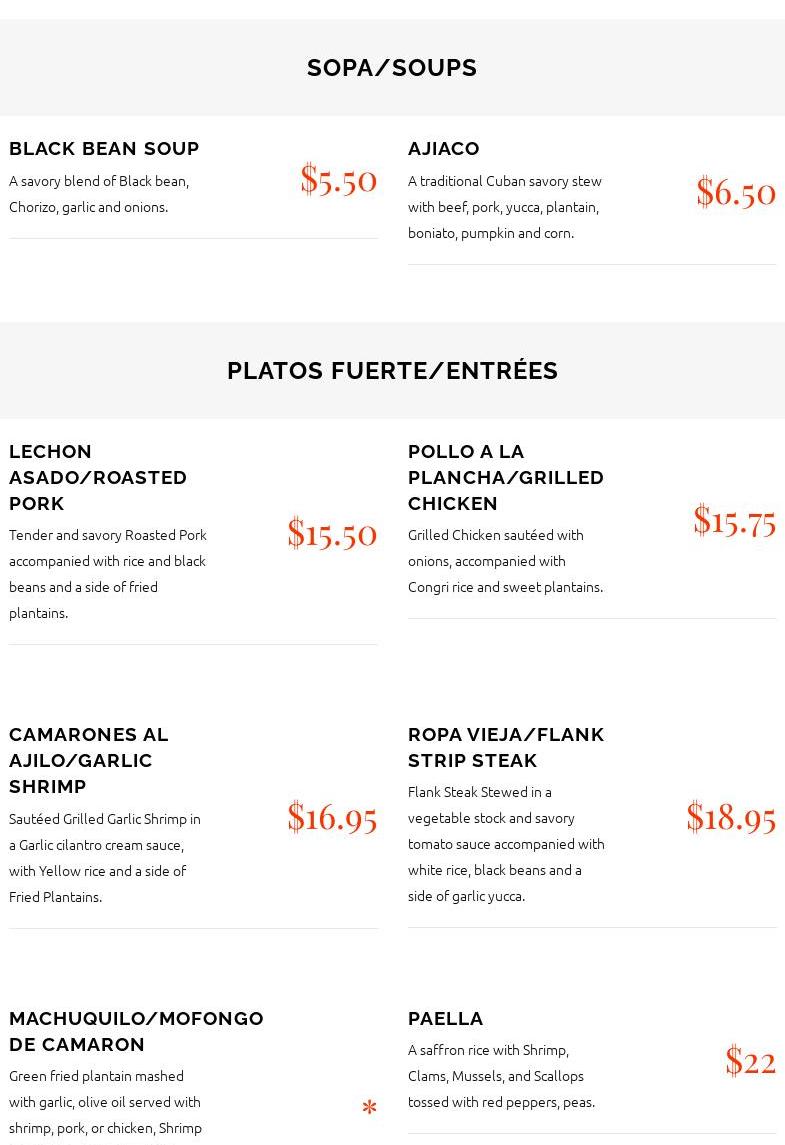Click the orange asterisk beside Mofongo

369,1108
